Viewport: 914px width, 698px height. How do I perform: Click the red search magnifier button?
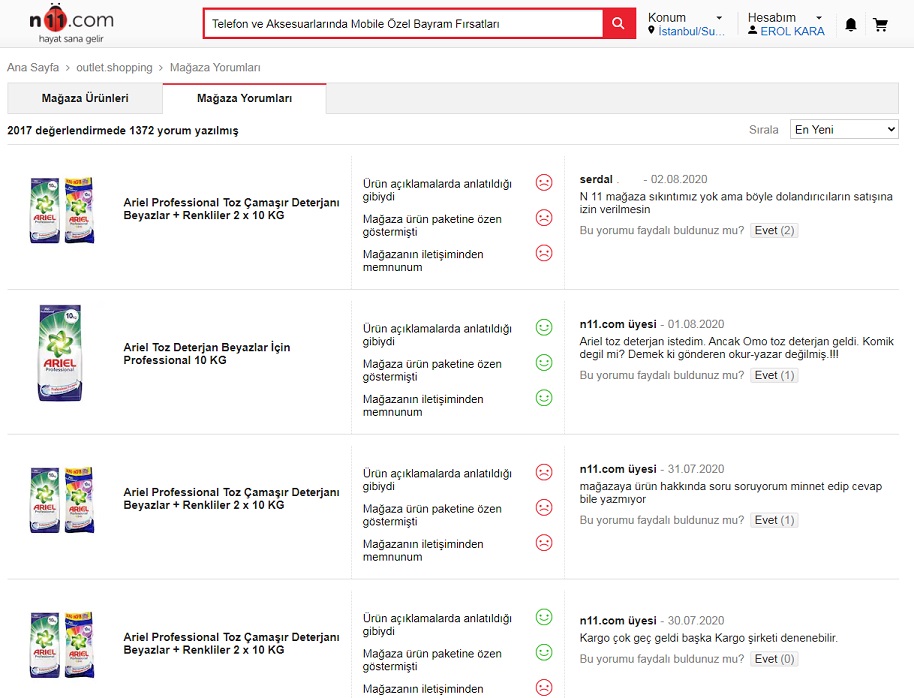click(618, 23)
